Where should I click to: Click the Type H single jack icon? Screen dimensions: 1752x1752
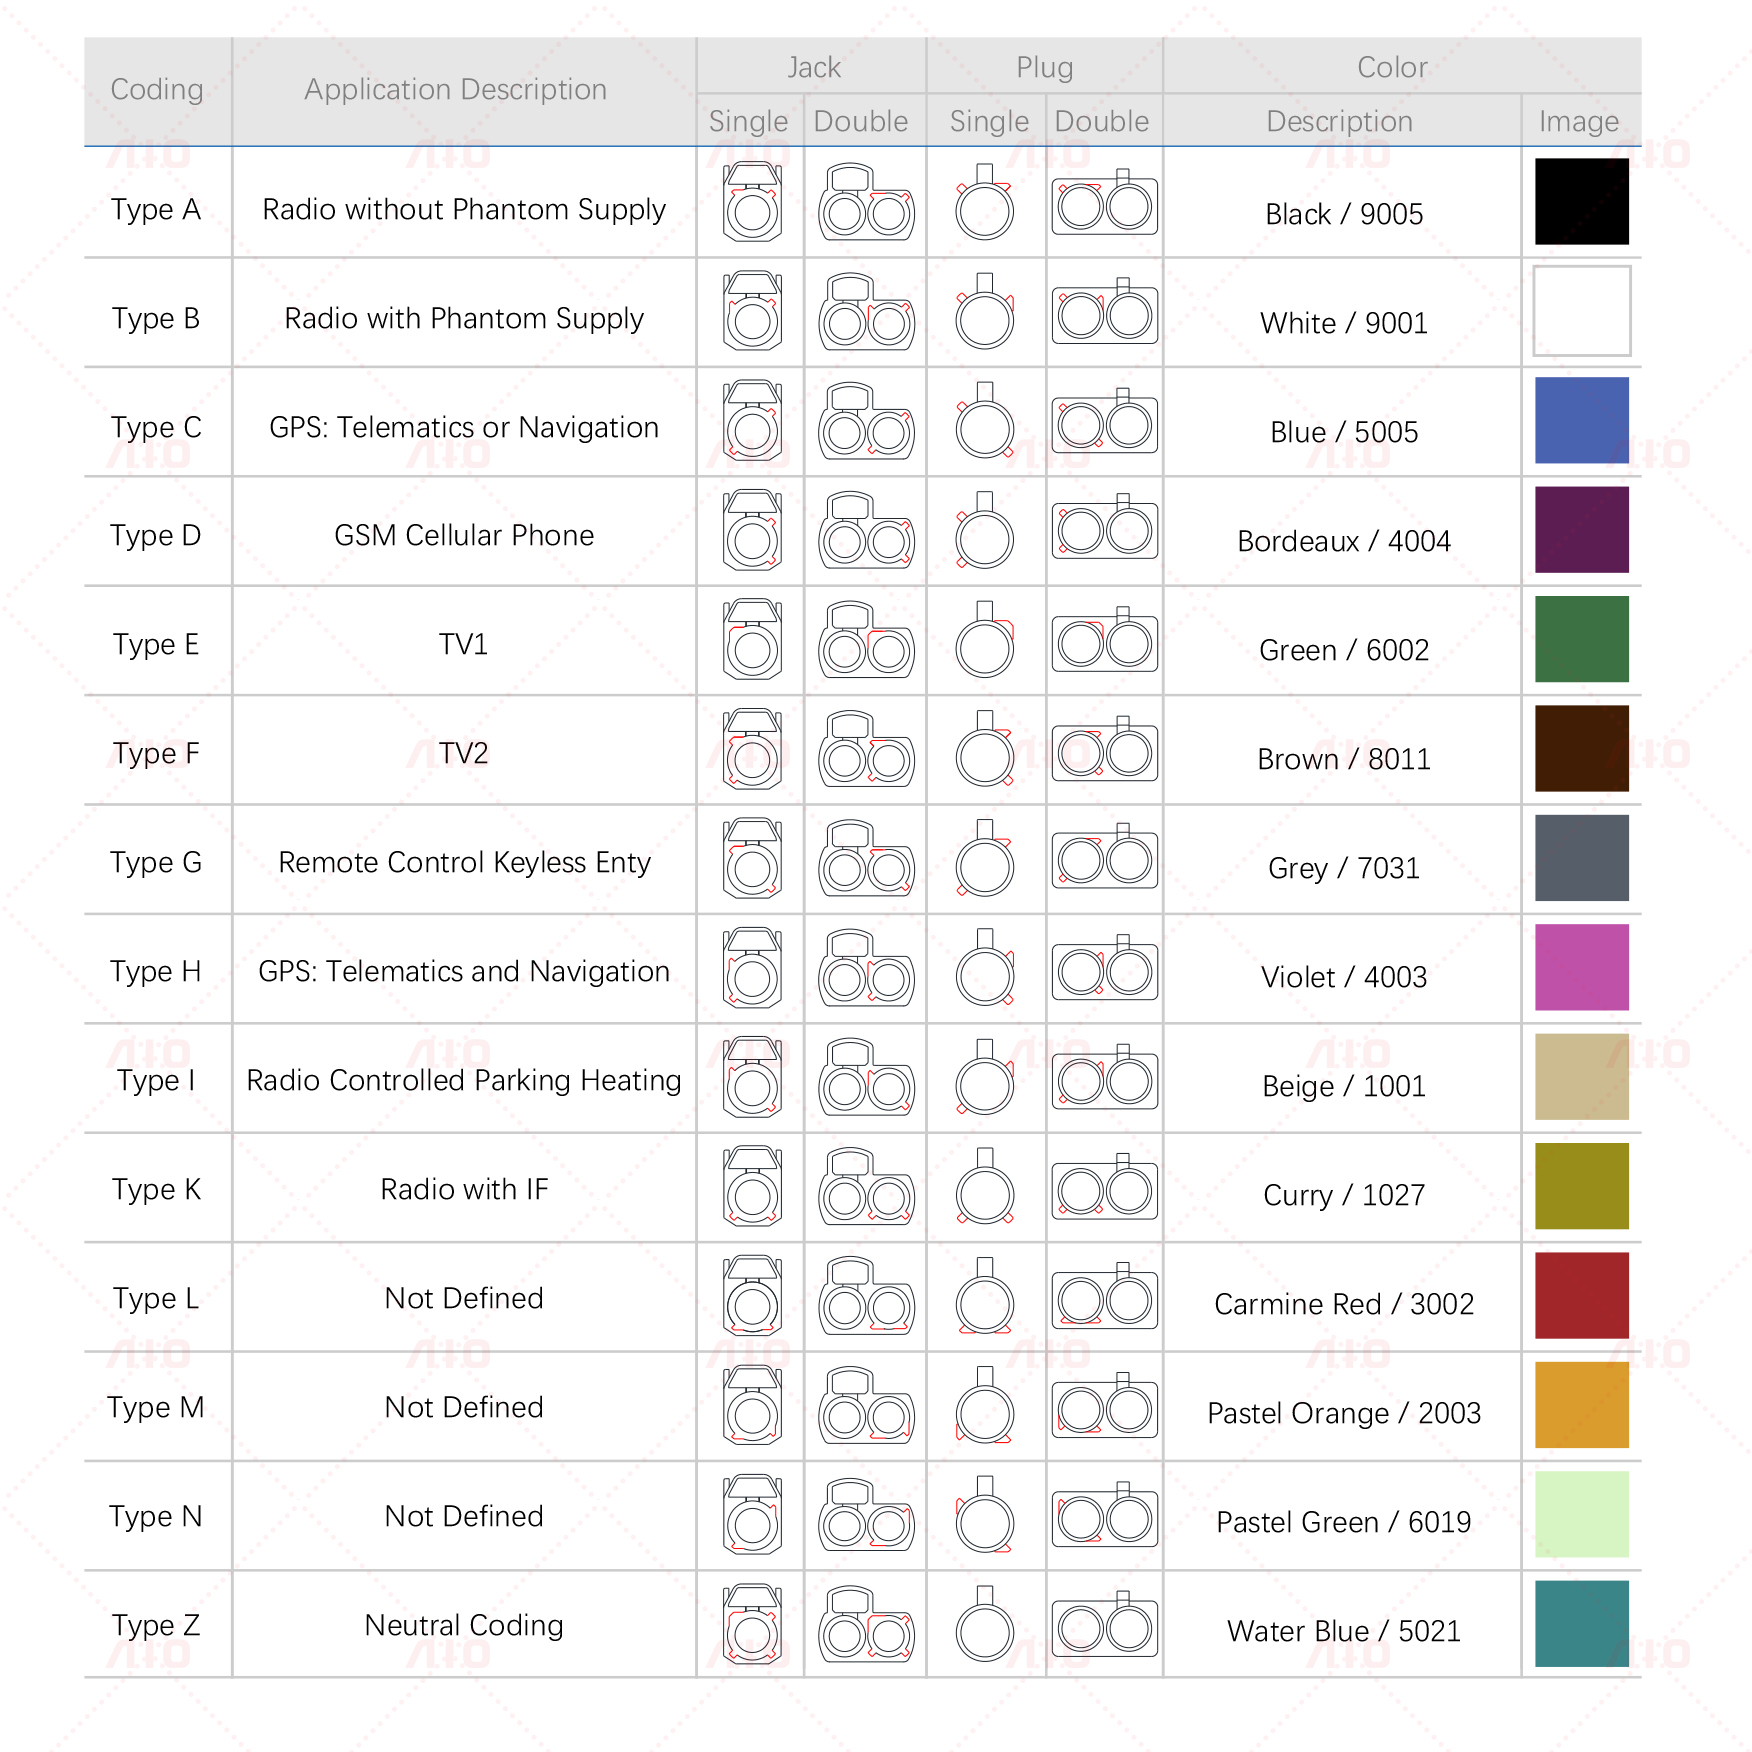tap(752, 968)
